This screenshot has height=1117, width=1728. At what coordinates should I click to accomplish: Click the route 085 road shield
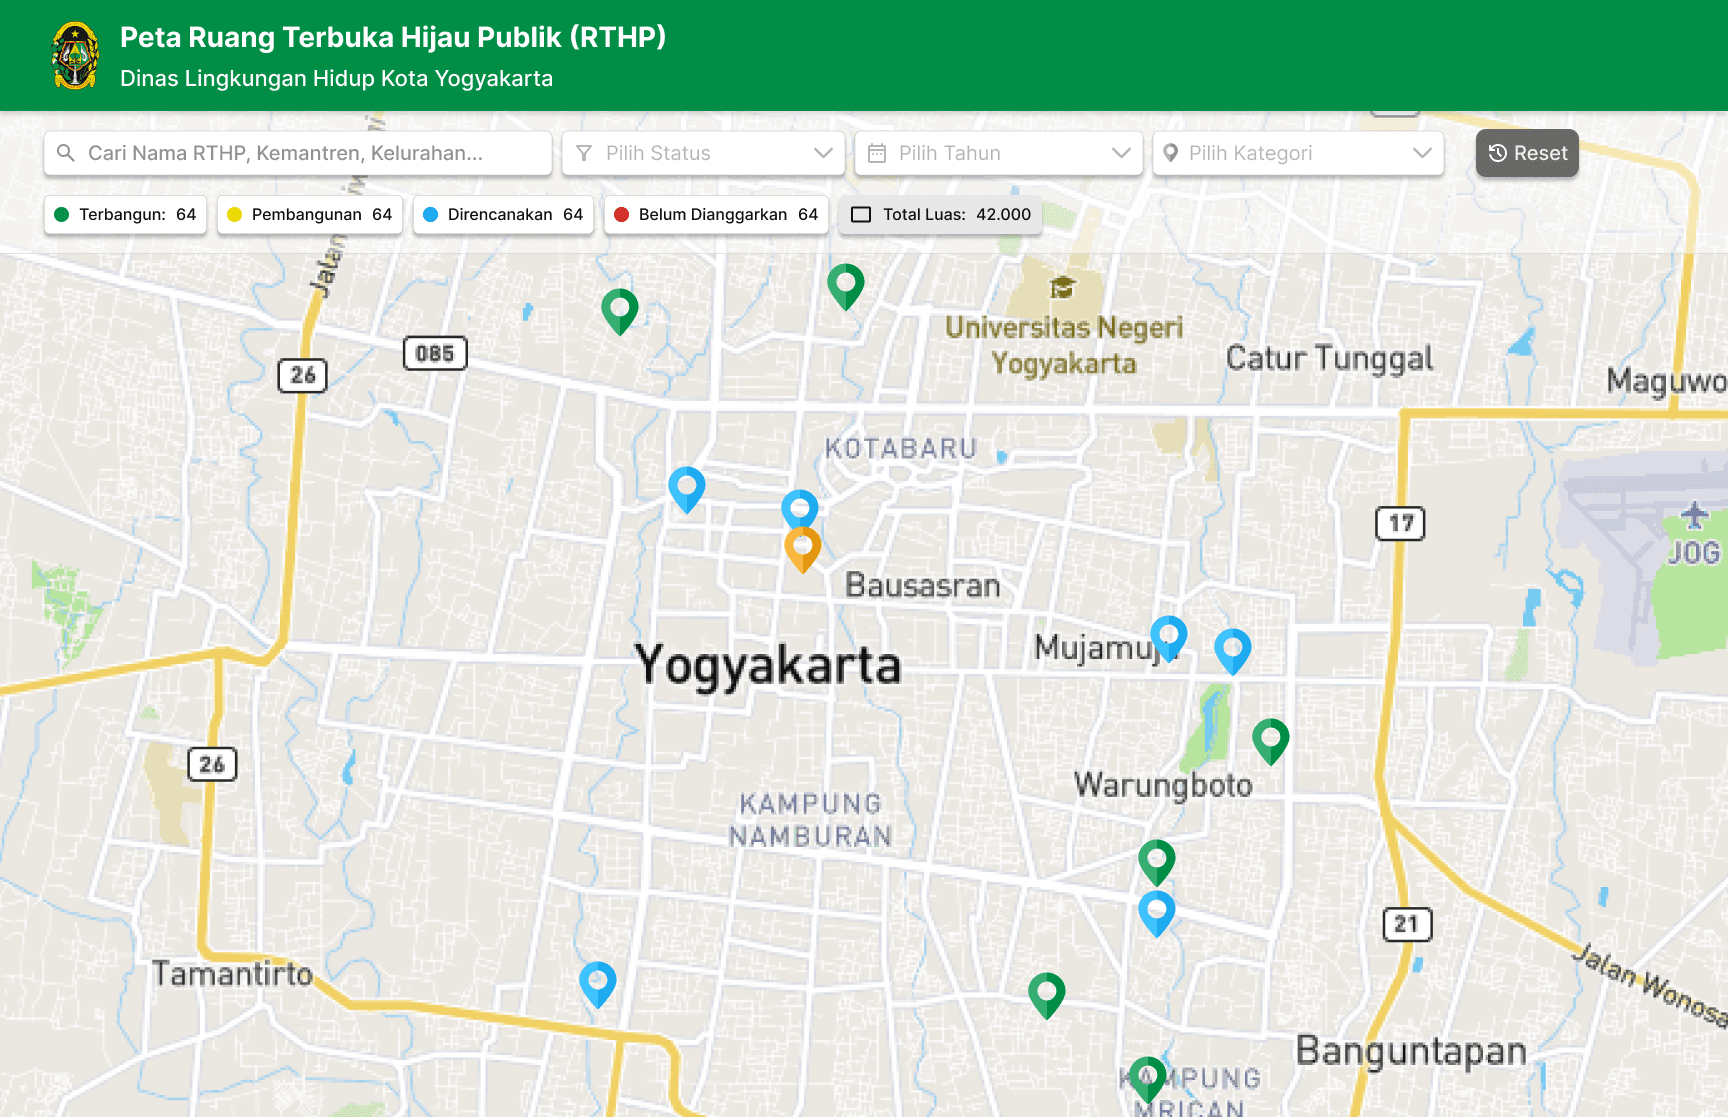click(435, 353)
